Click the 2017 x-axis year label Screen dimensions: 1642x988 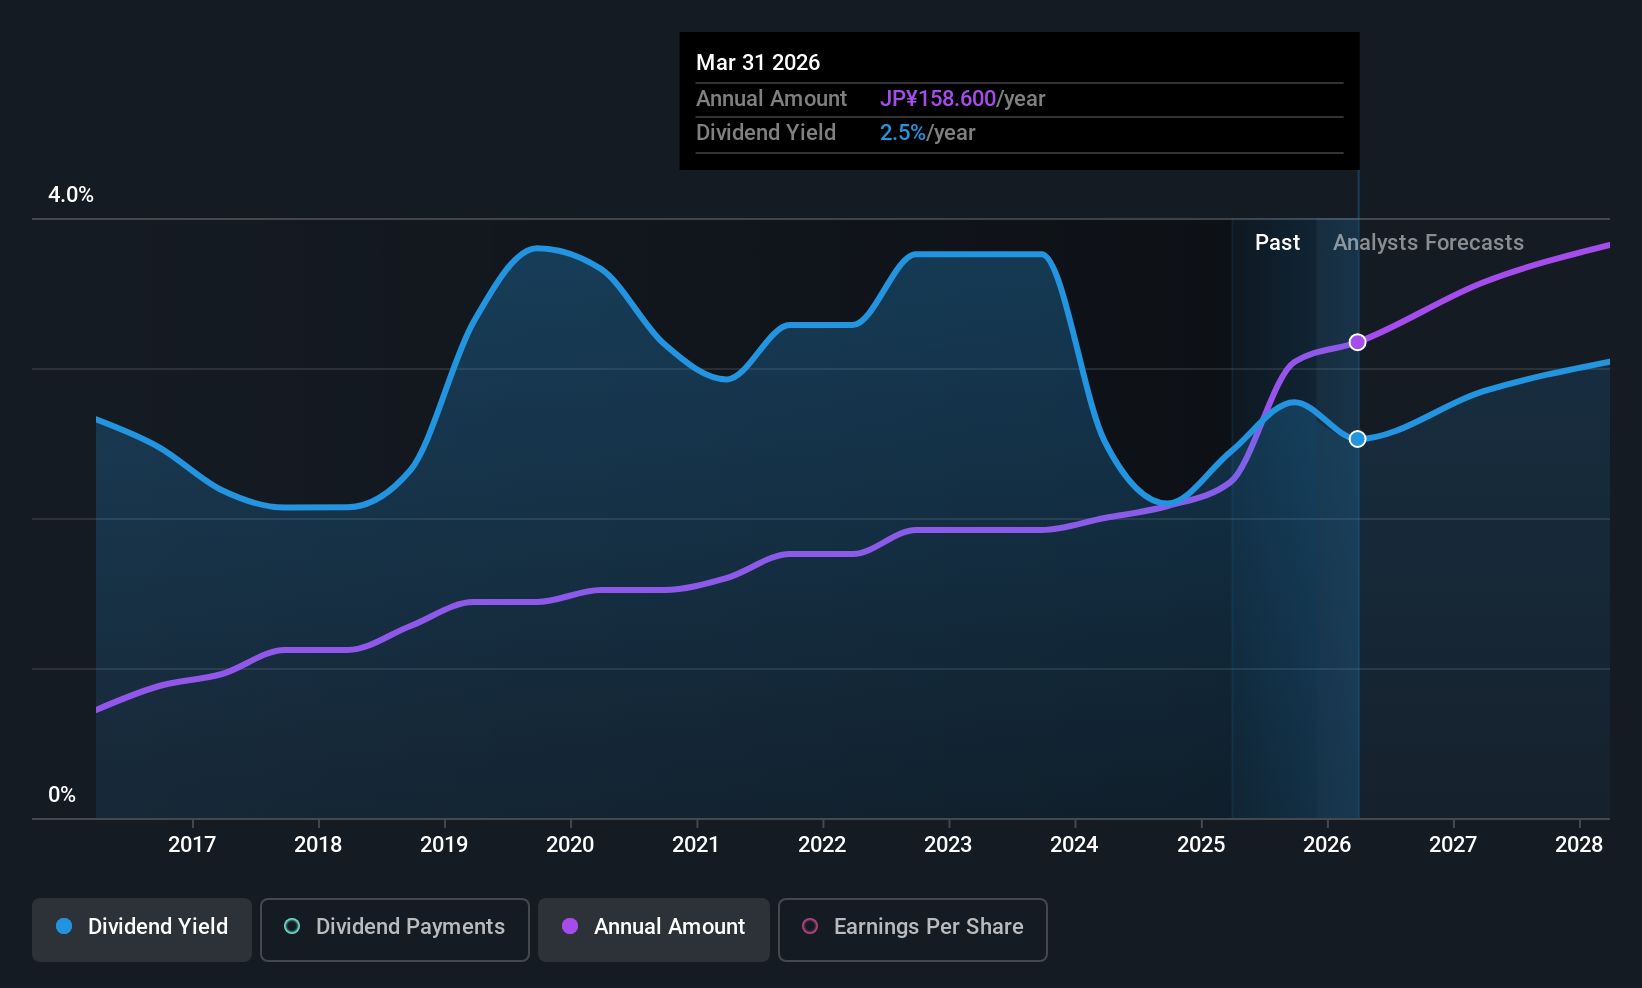(192, 845)
